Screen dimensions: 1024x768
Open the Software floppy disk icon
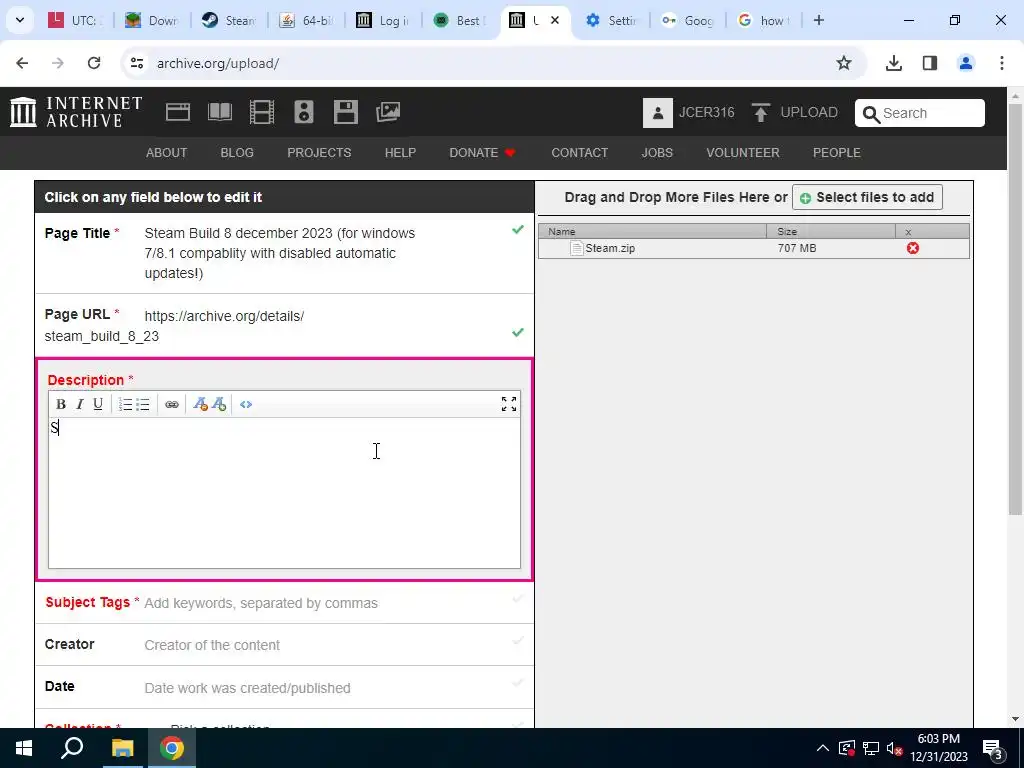coord(345,112)
